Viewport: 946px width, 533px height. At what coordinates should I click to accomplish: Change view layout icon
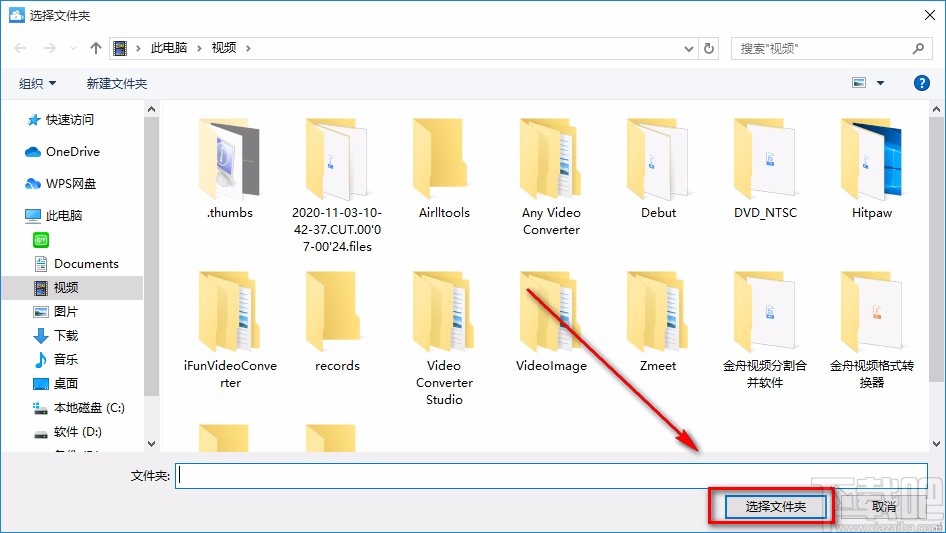859,83
